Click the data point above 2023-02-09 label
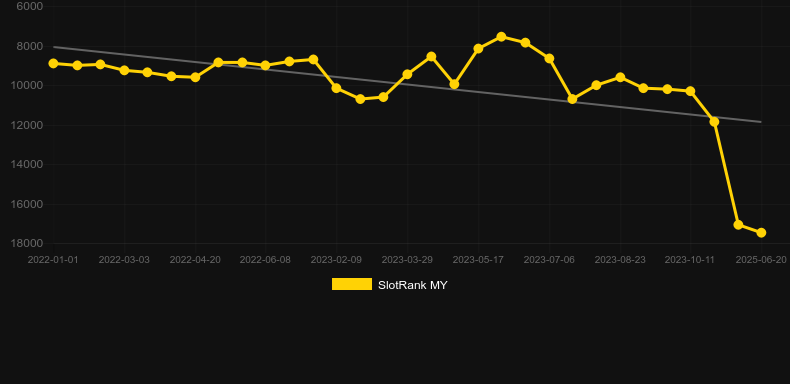Screen dimensions: 790x384 coord(337,88)
